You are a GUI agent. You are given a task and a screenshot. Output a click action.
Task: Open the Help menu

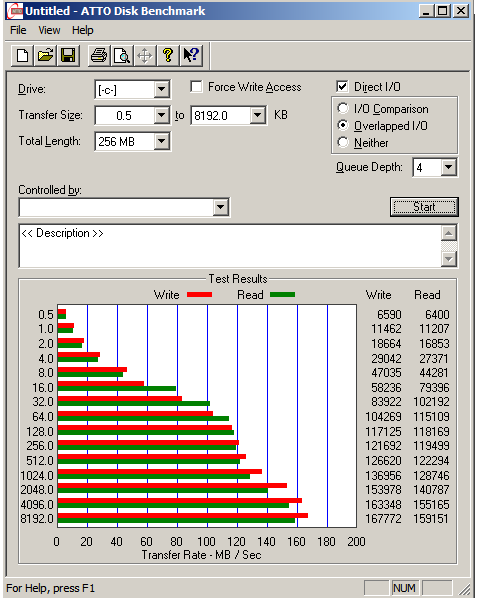click(82, 30)
